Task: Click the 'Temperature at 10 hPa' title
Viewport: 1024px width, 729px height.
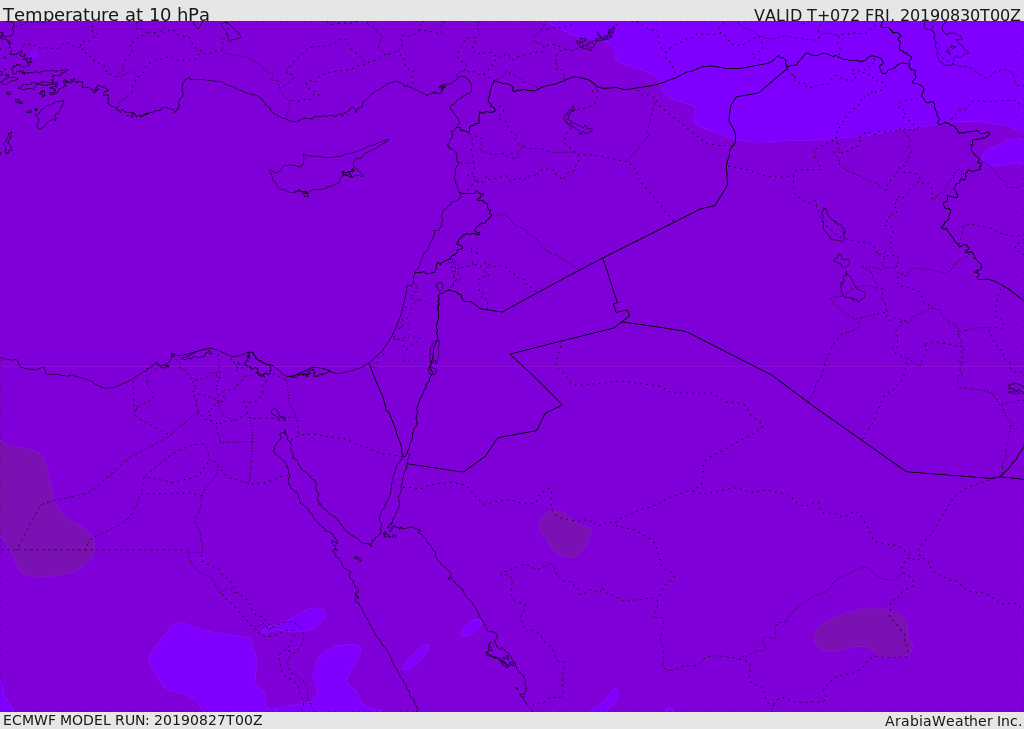Action: pyautogui.click(x=106, y=14)
